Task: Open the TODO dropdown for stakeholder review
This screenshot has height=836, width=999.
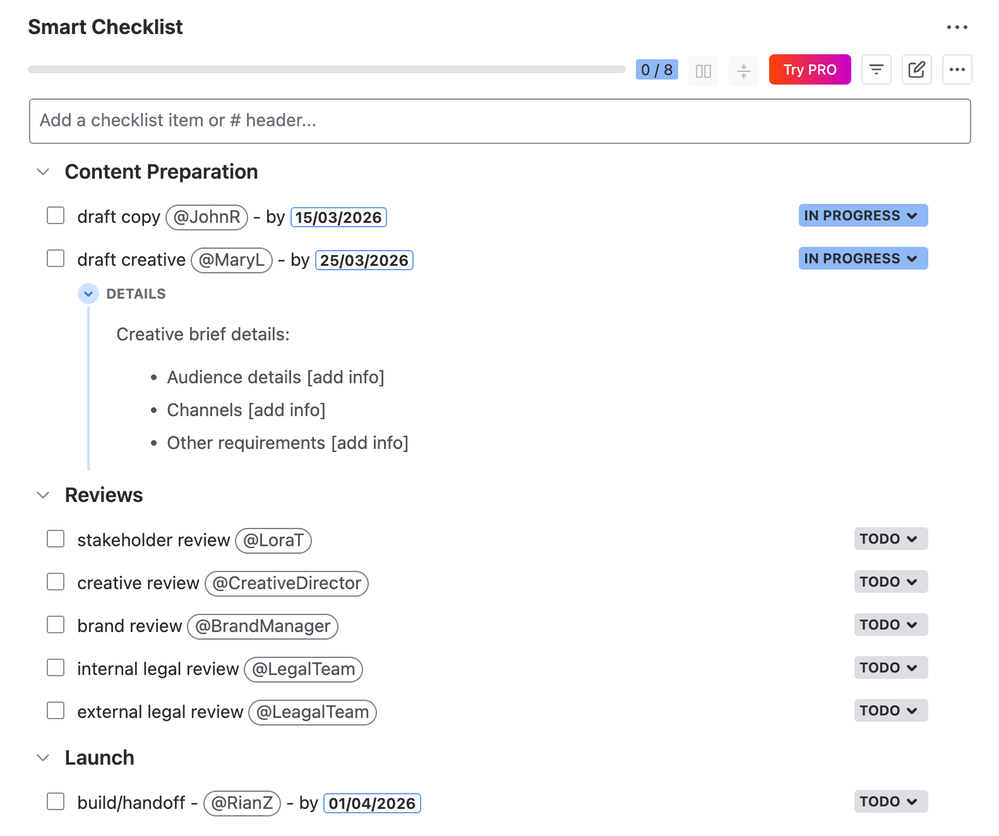Action: click(x=890, y=538)
